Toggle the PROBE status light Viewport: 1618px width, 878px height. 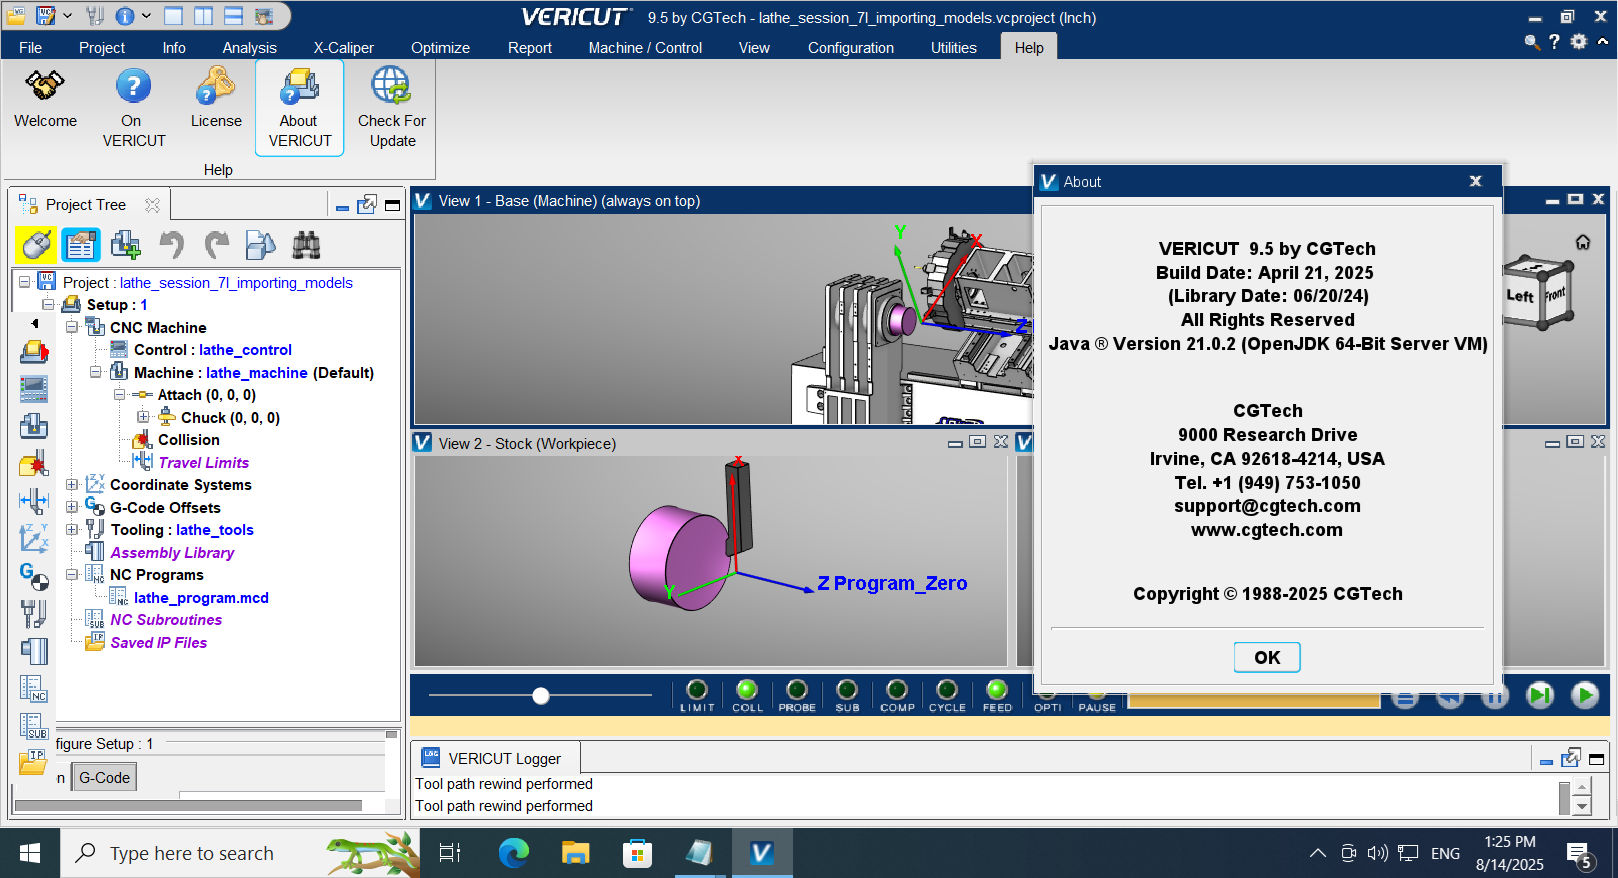click(797, 690)
